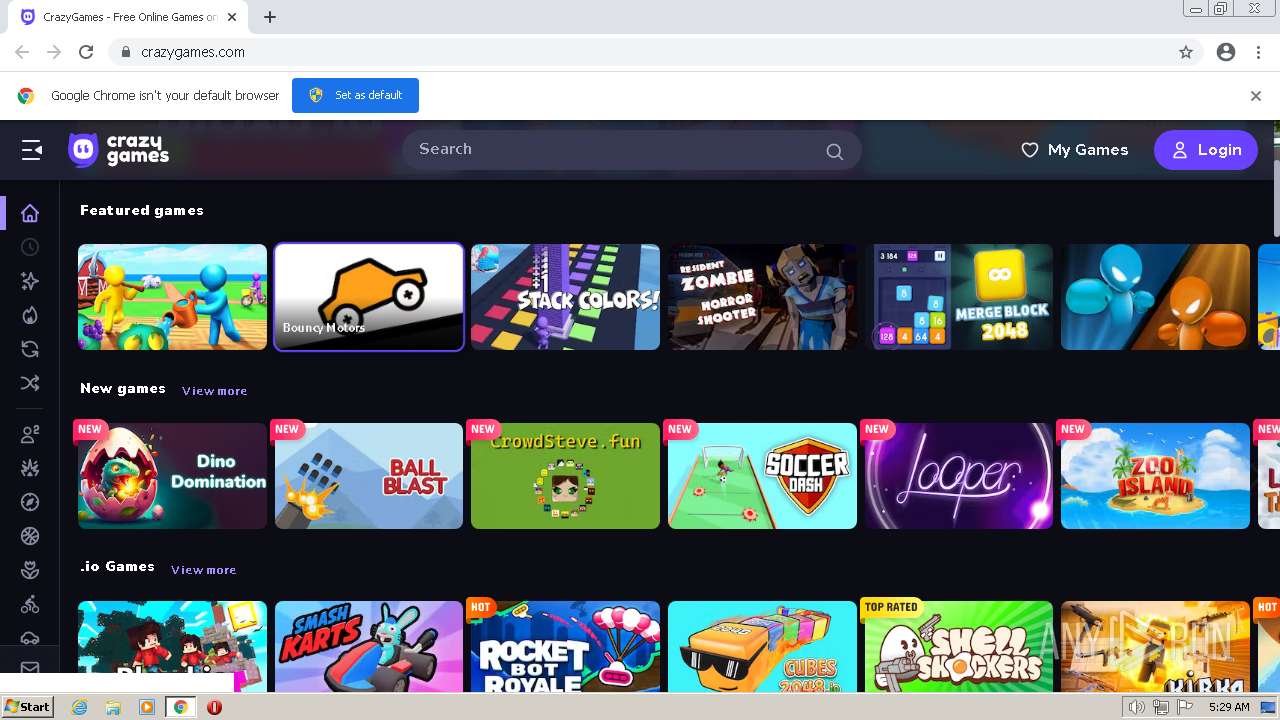
Task: Open the volume speaker tray icon
Action: (x=1137, y=707)
